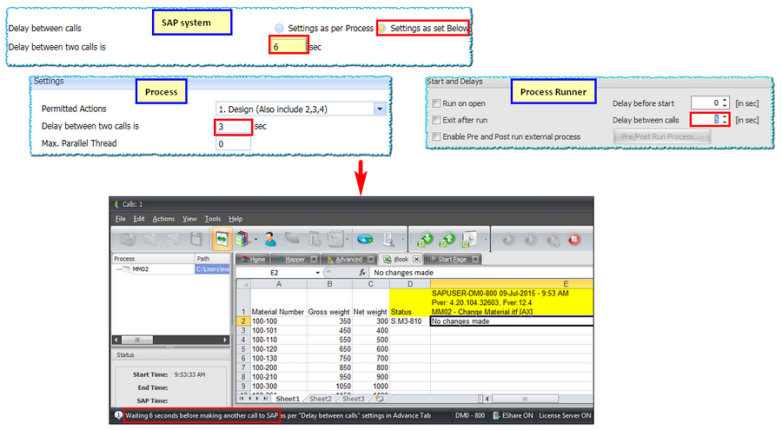Screen dimensions: 782x430
Task: Click the blue disk drive toolbar icon
Action: coord(365,239)
